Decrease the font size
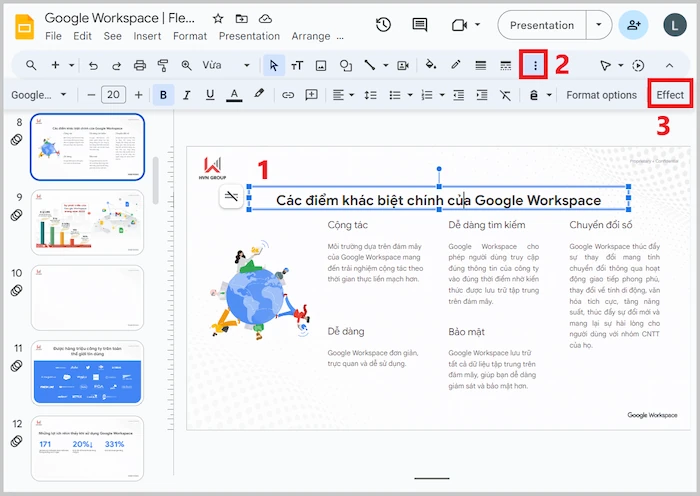700x496 pixels. (x=91, y=95)
